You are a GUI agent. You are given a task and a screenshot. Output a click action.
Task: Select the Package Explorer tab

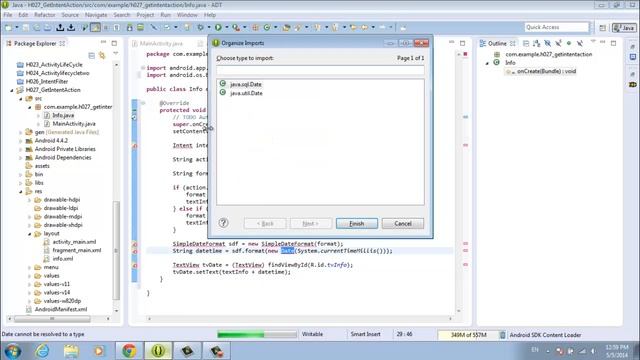[35, 43]
